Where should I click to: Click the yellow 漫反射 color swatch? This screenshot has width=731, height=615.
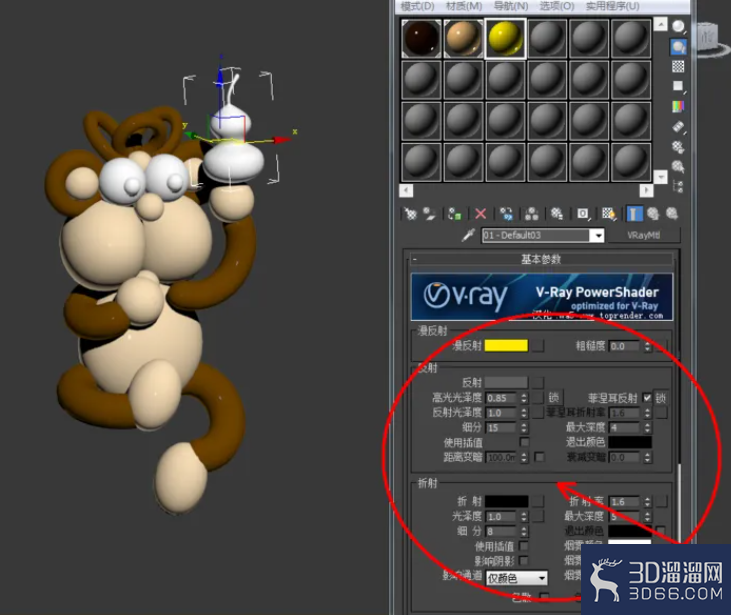click(506, 346)
